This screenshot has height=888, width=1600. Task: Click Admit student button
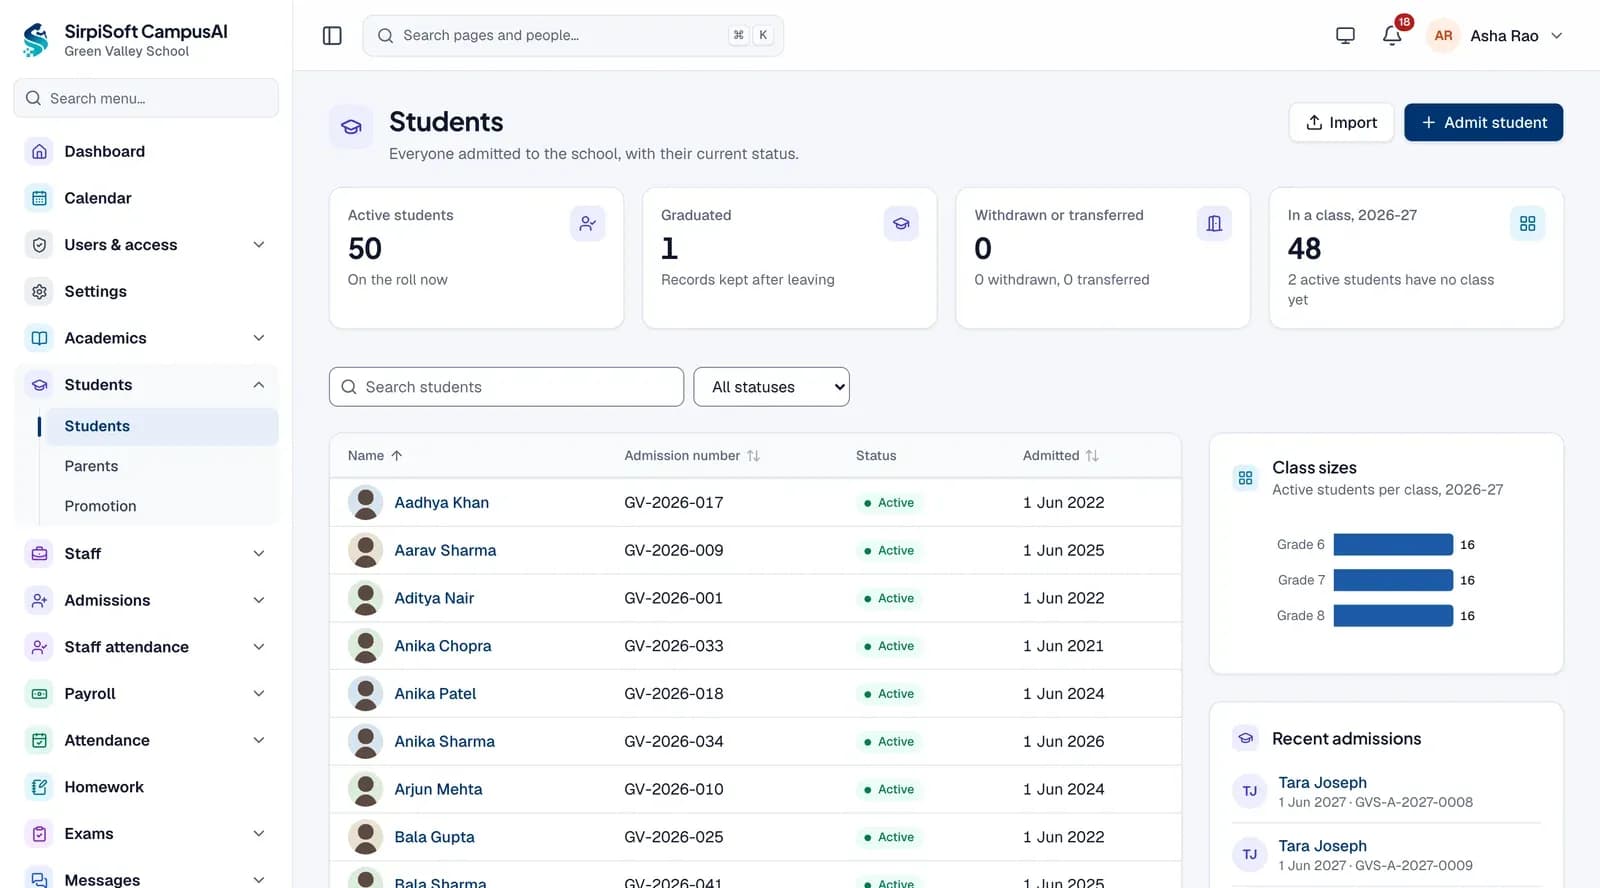[x=1483, y=123]
